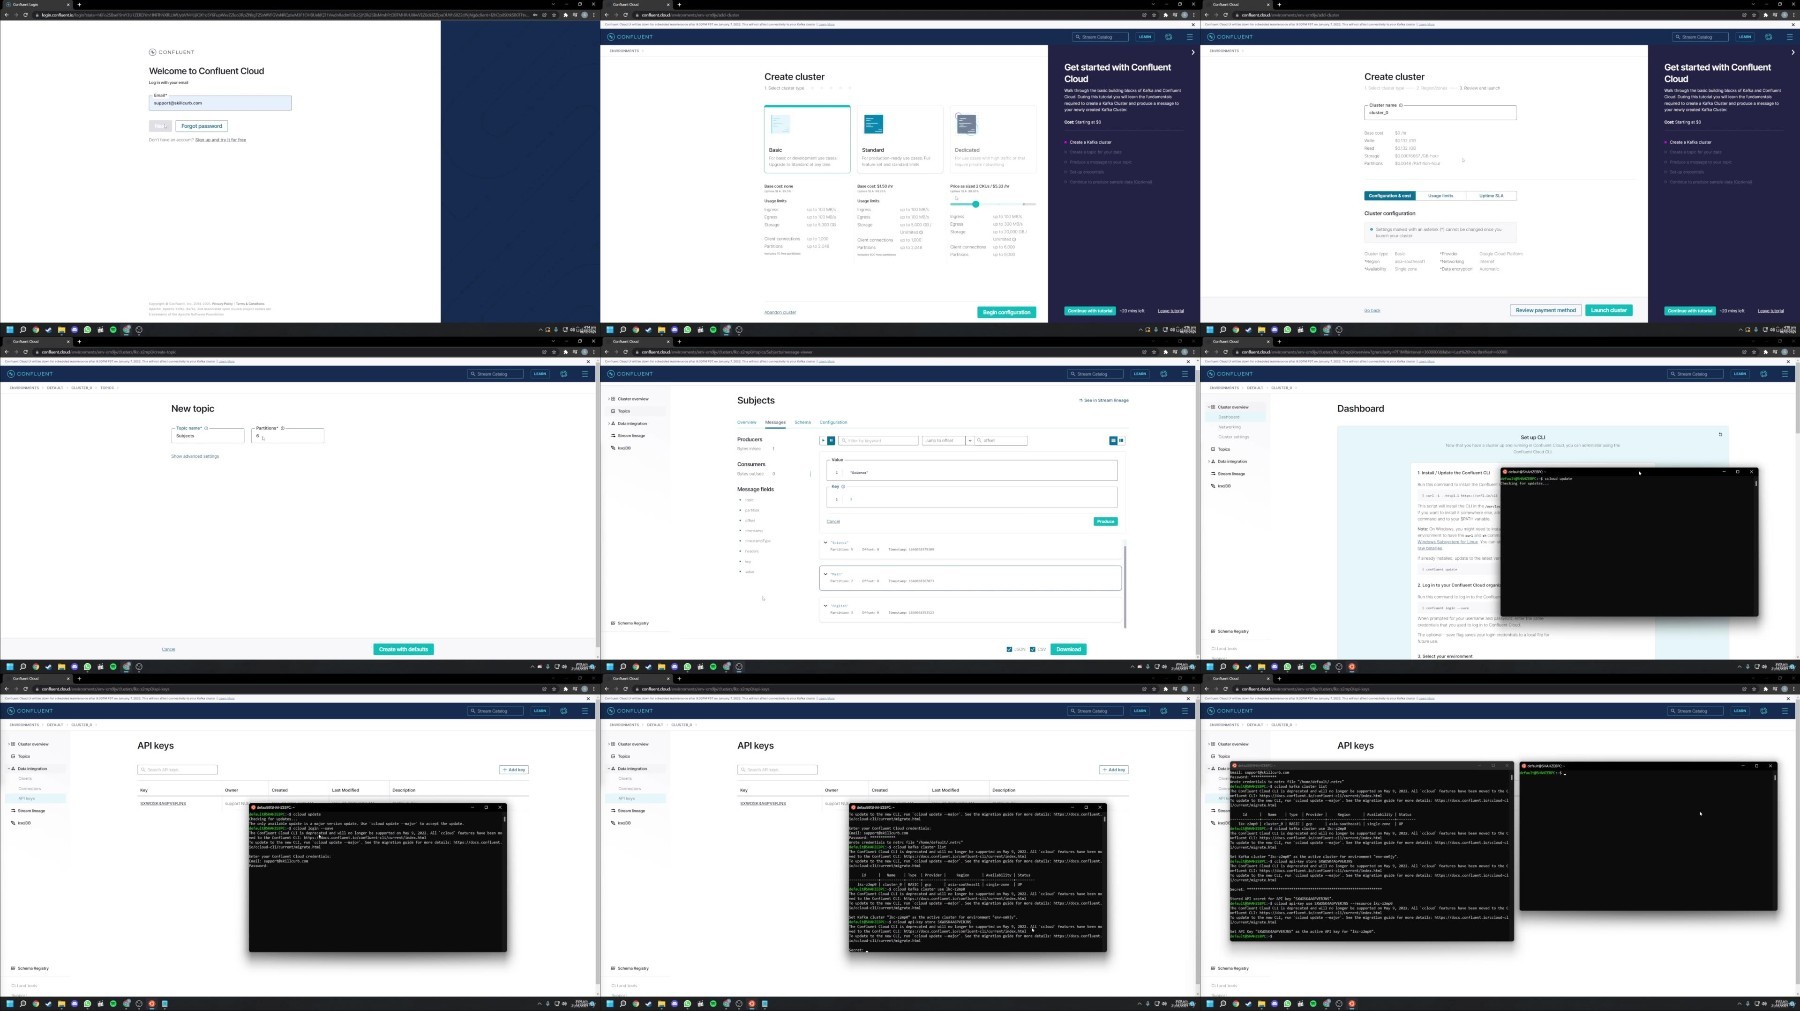The height and width of the screenshot is (1011, 1800).
Task: Click the Review payment method button
Action: pyautogui.click(x=1545, y=310)
